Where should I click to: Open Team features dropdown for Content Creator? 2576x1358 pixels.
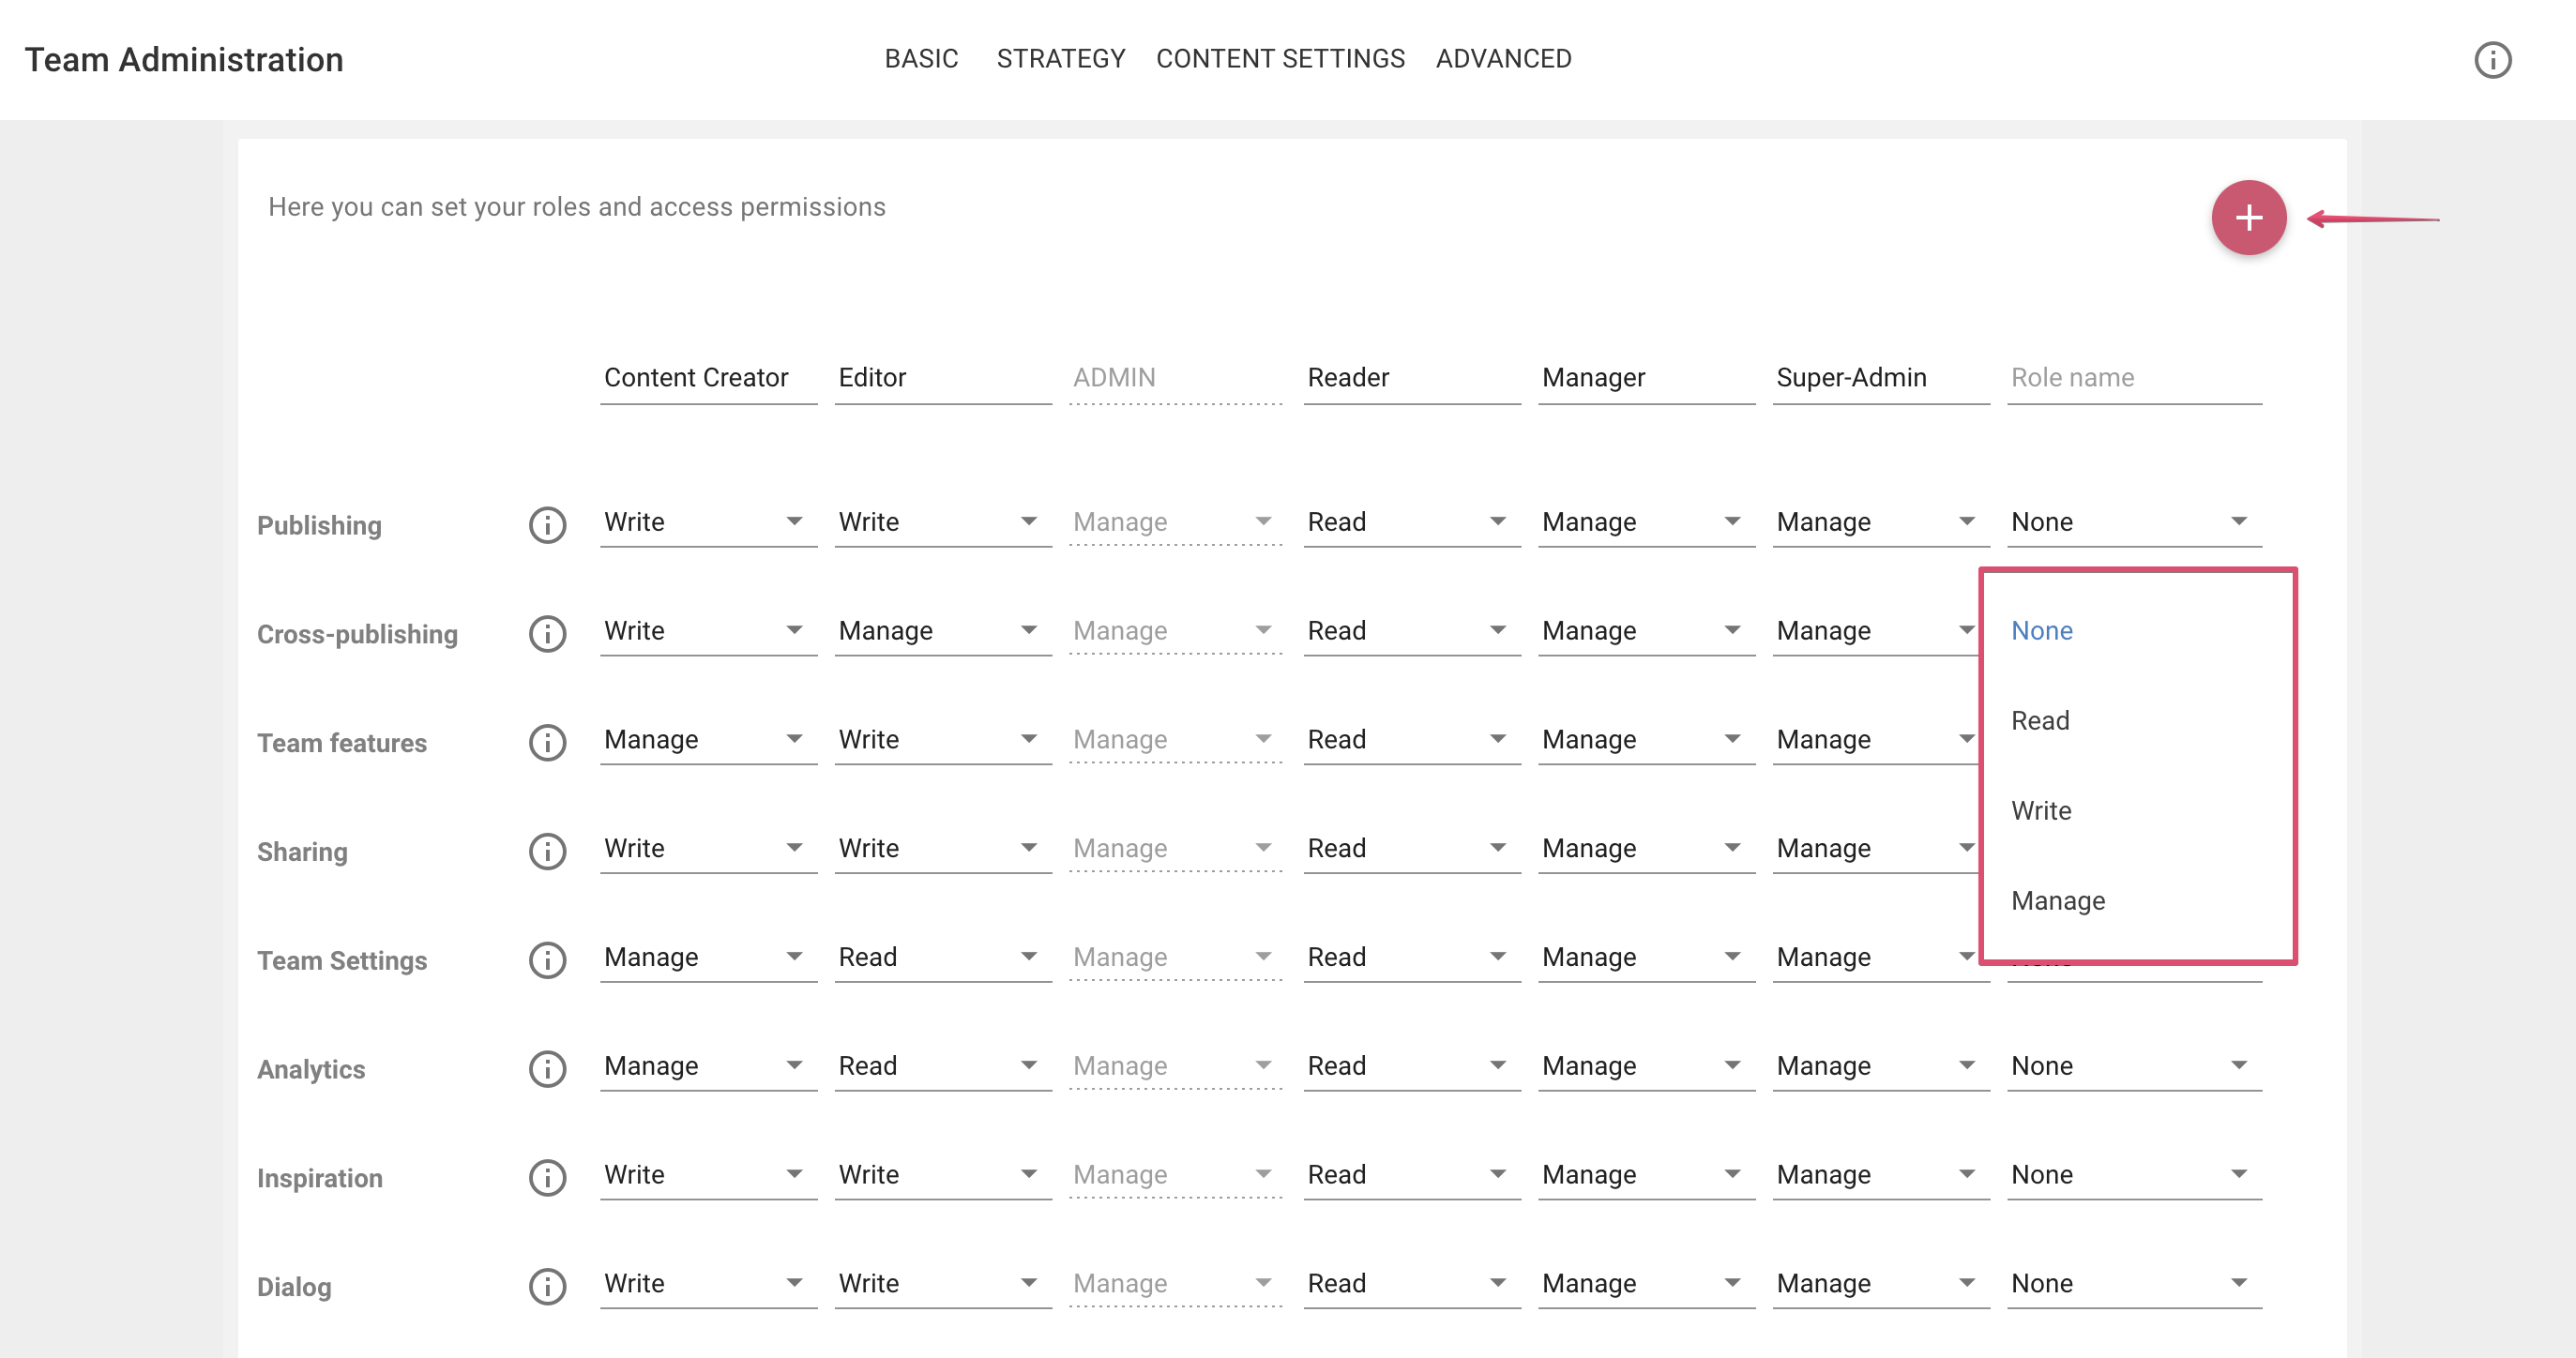pyautogui.click(x=708, y=740)
